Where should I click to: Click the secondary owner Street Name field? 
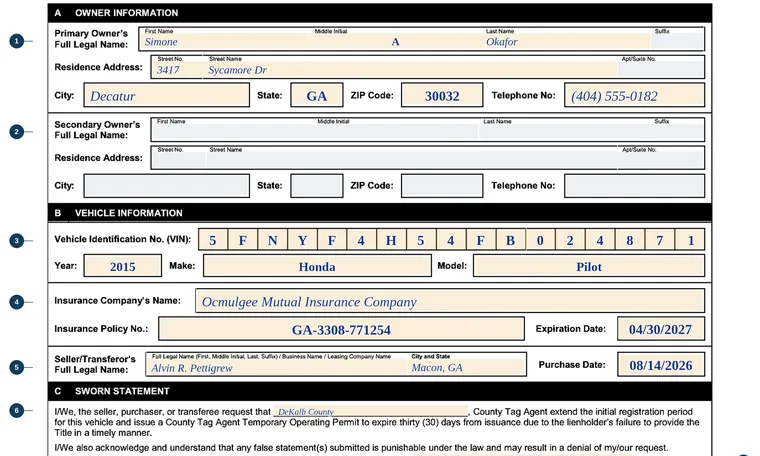click(x=412, y=158)
